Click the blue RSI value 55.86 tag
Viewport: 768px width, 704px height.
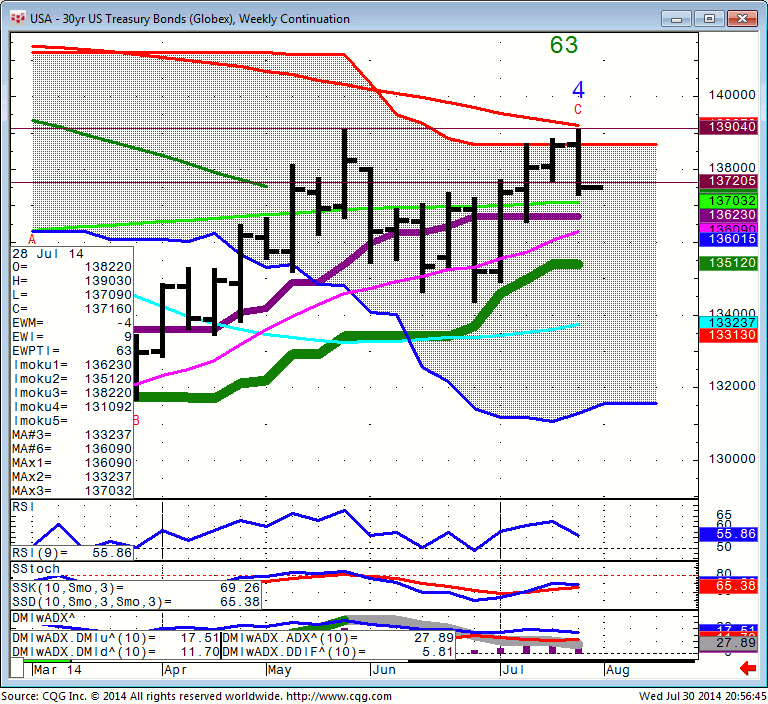[728, 534]
